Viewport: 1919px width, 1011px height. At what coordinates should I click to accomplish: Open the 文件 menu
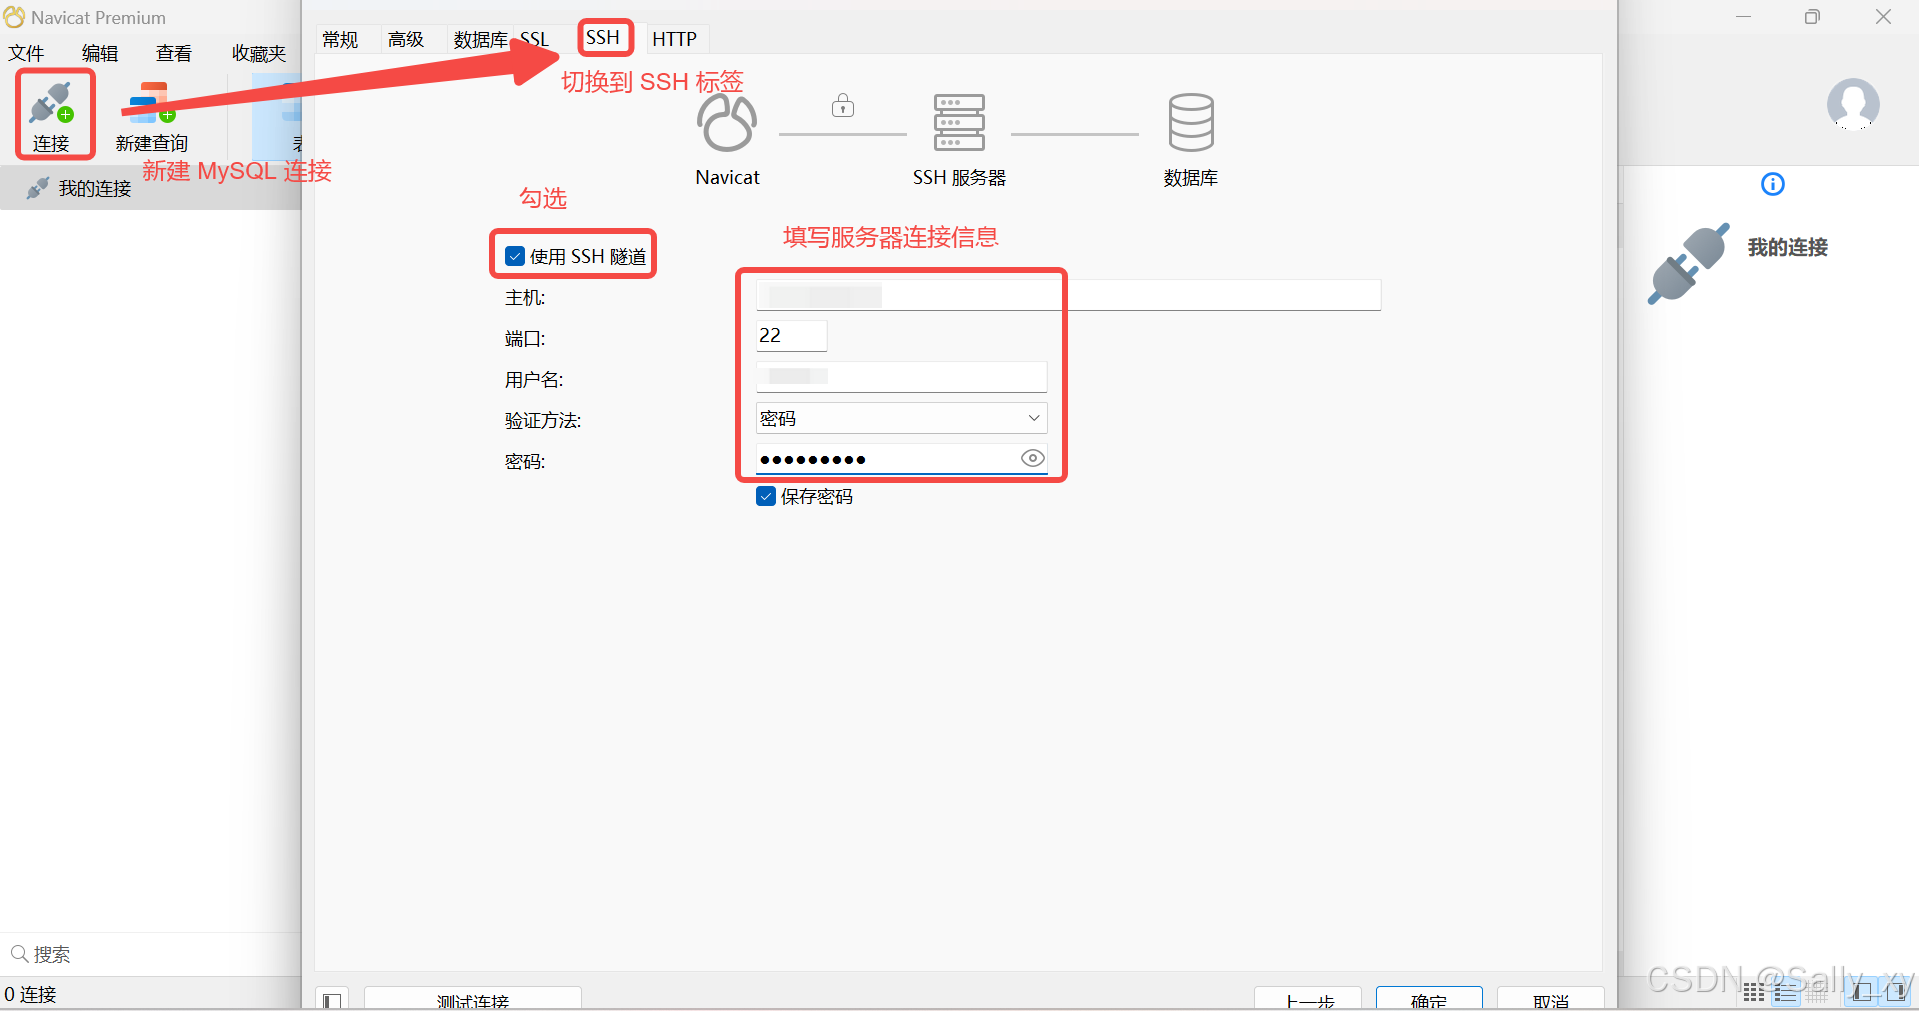coord(26,53)
